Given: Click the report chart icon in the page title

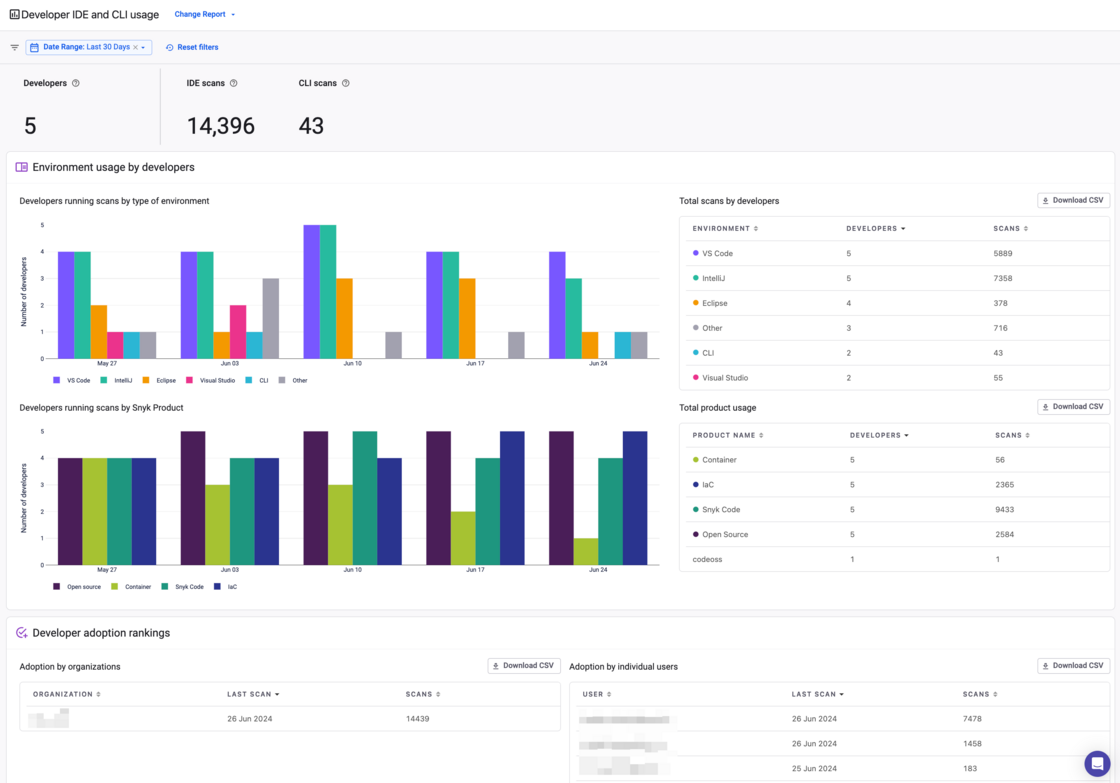Looking at the screenshot, I should pos(13,14).
